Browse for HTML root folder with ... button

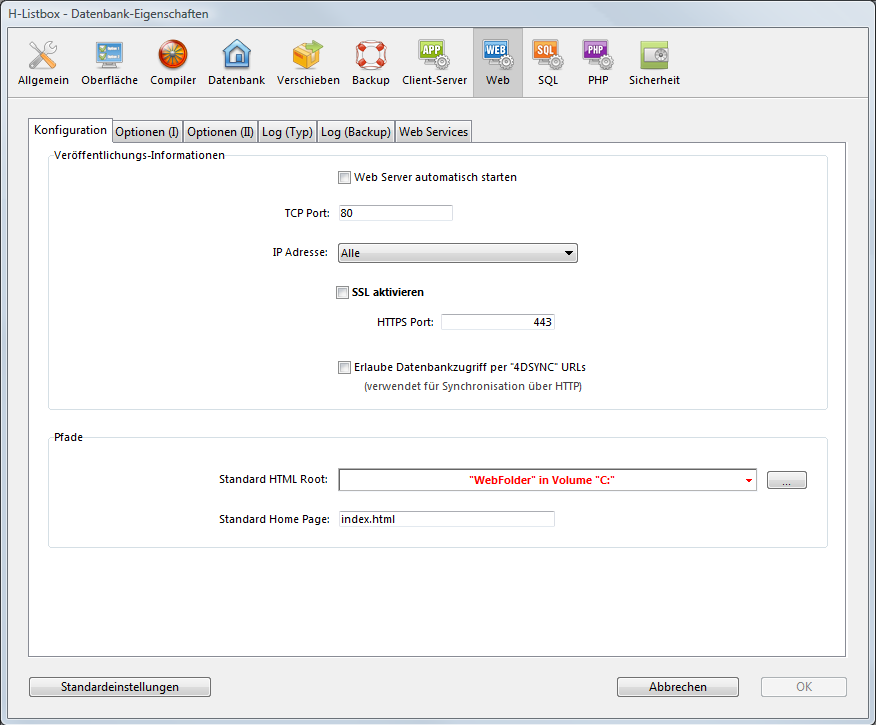(787, 480)
